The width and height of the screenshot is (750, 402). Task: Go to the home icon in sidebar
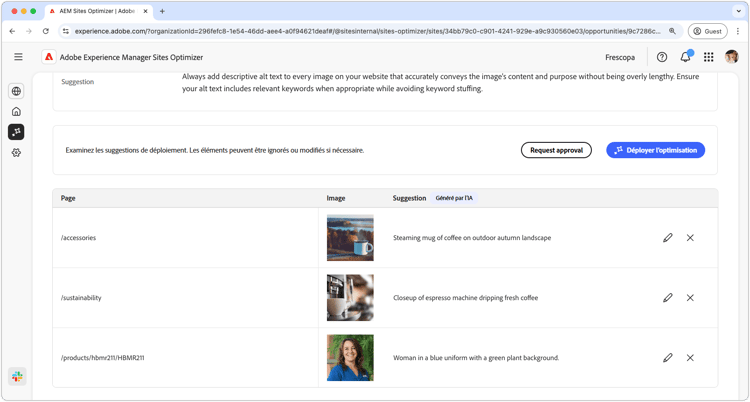(16, 112)
